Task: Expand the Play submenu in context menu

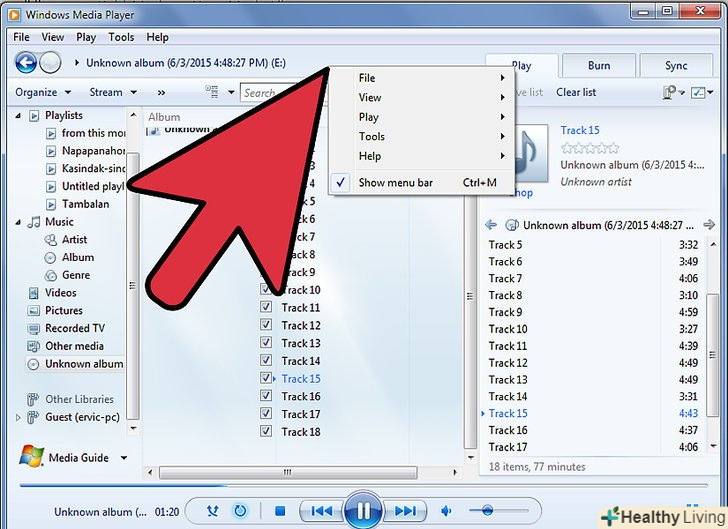Action: pos(421,117)
